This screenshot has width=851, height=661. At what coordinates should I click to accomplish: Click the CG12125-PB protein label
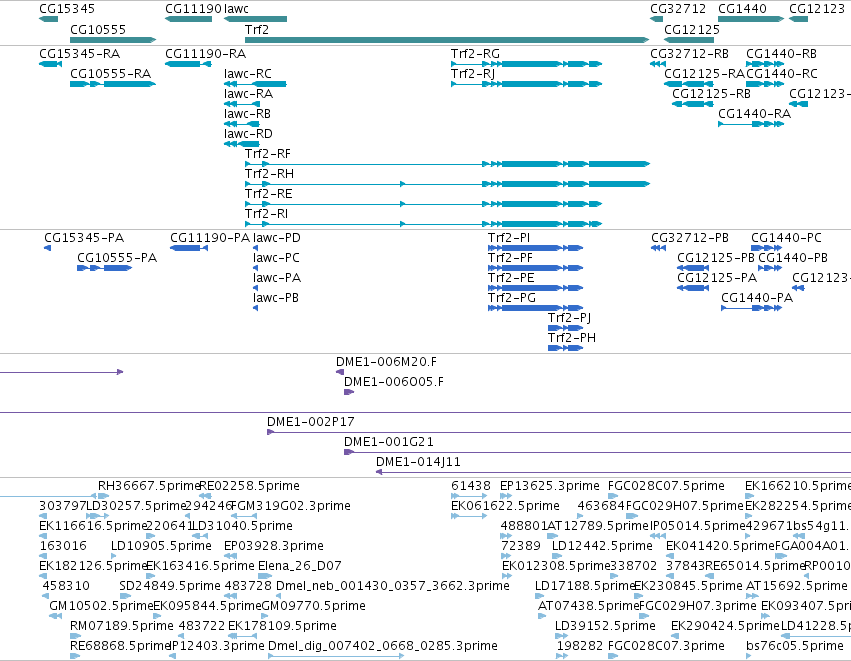pos(716,258)
